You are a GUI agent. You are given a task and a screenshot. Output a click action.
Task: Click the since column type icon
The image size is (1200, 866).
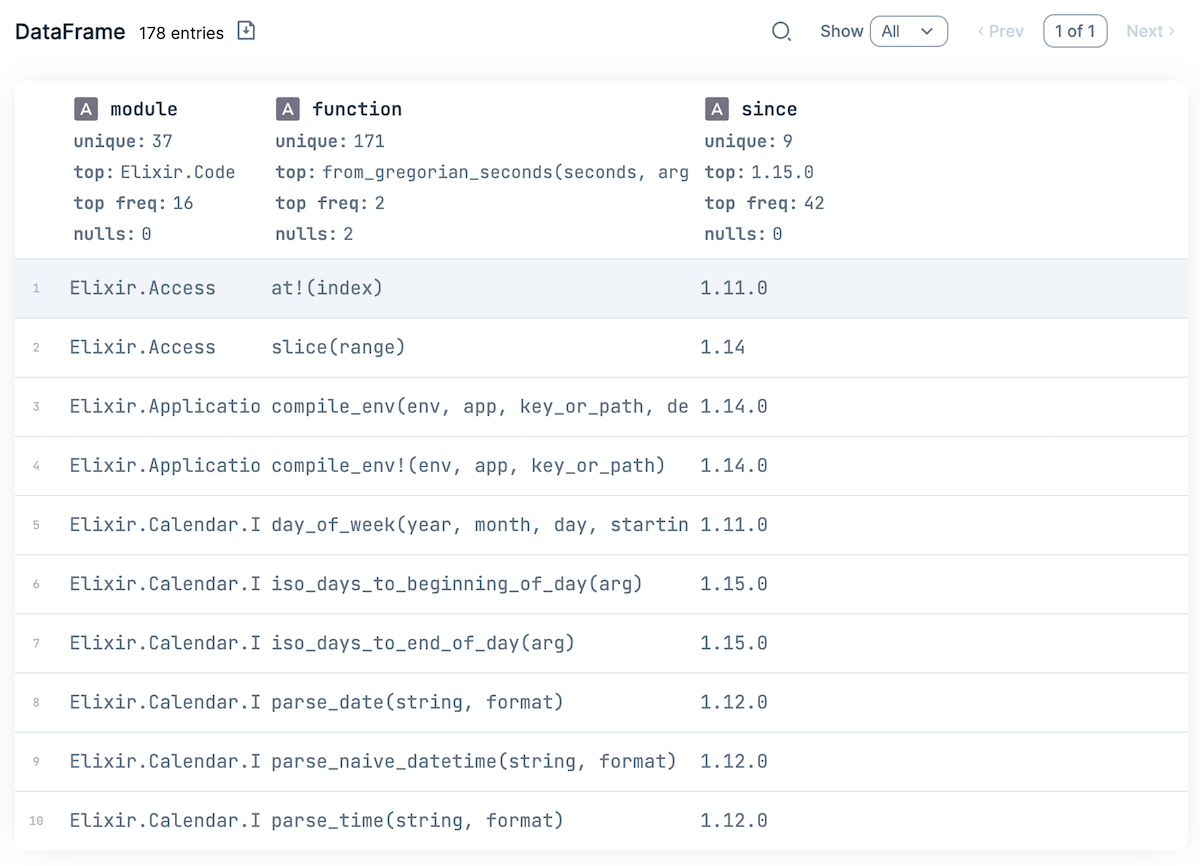point(716,109)
